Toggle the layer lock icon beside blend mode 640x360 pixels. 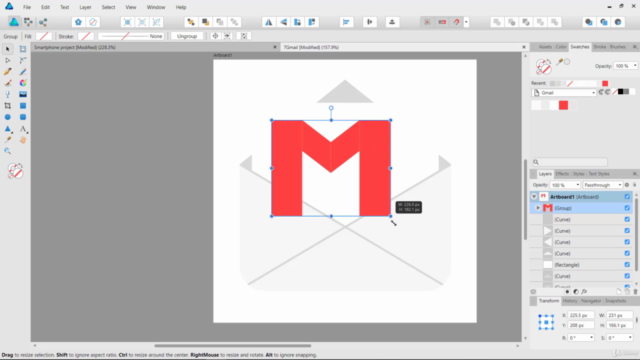click(x=635, y=185)
